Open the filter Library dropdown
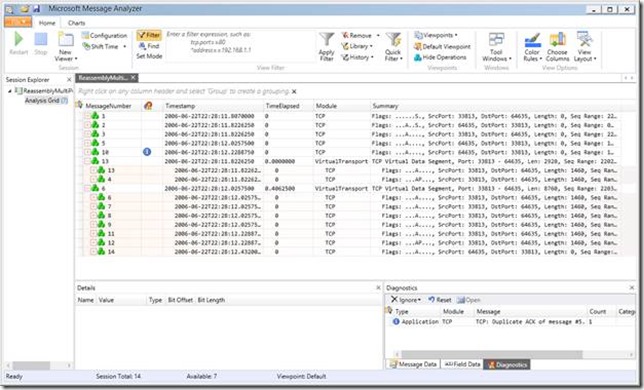Screen dimensions: 644x390 [x=357, y=46]
